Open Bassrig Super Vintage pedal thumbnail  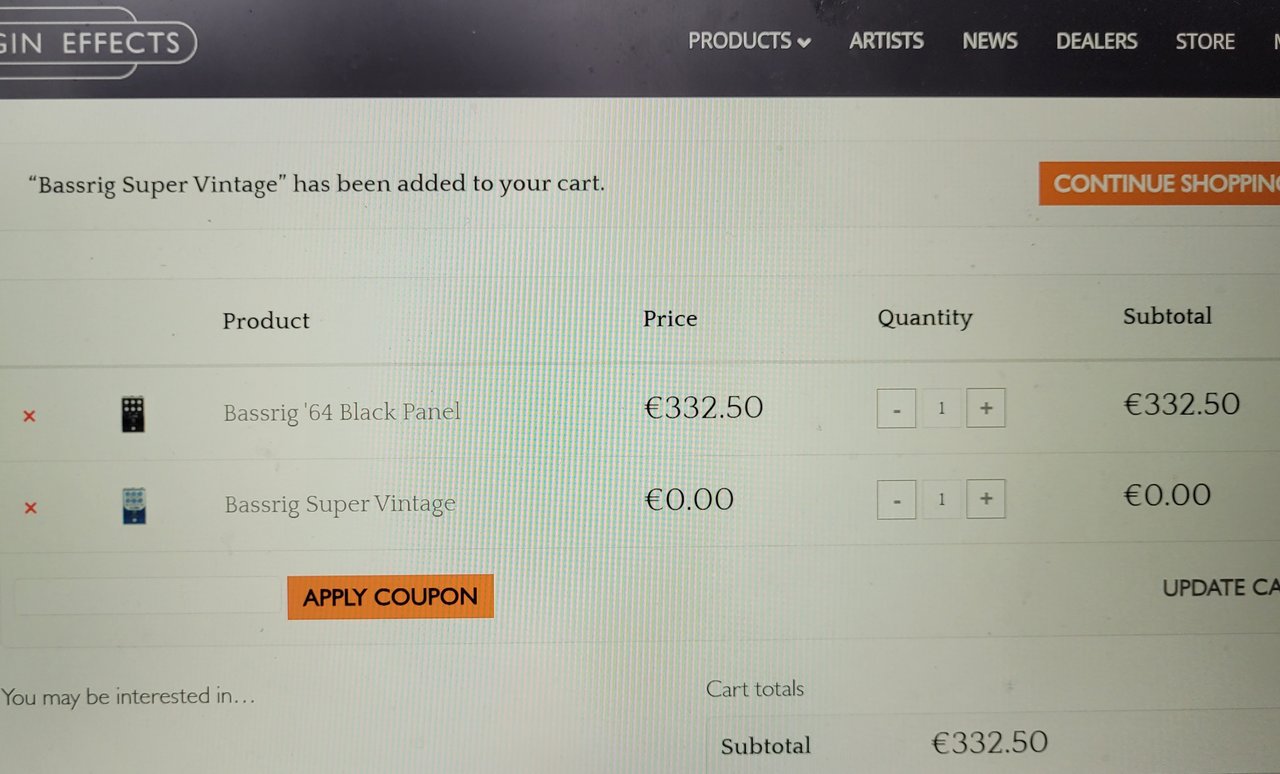[x=133, y=505]
